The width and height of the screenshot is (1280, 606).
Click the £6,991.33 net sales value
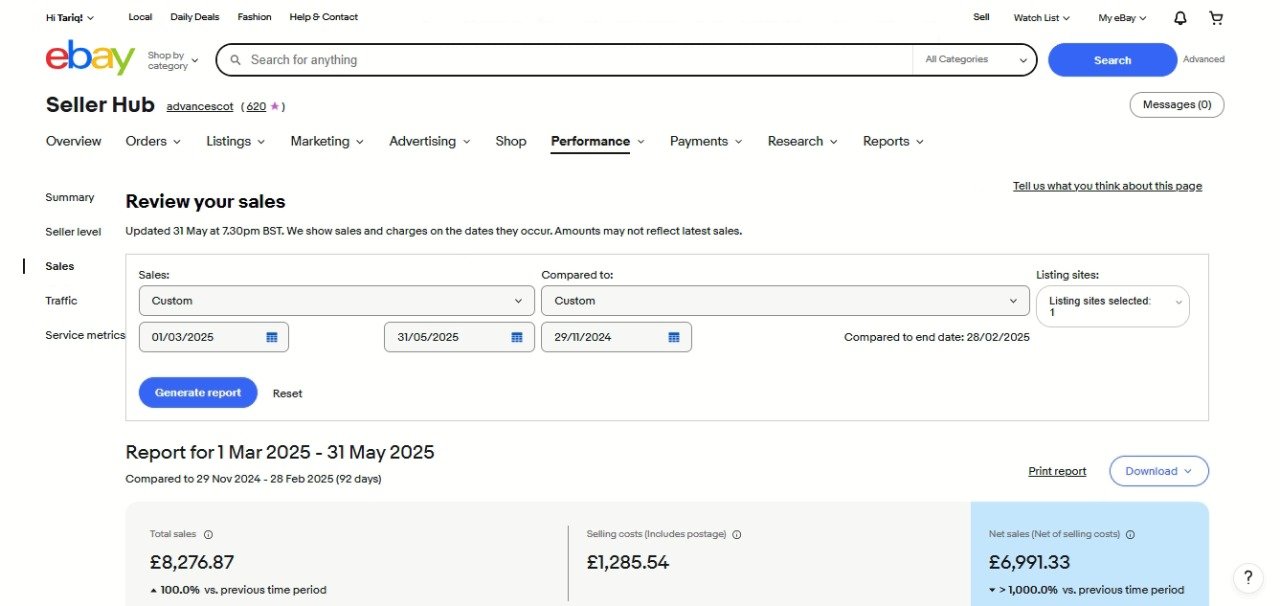pos(1030,563)
